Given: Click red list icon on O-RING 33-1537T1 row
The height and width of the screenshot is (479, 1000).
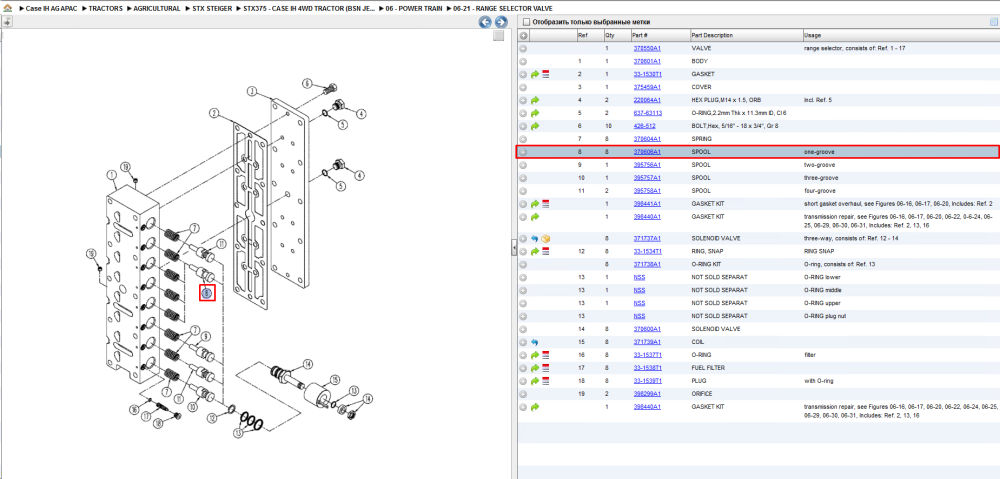Looking at the screenshot, I should point(546,355).
